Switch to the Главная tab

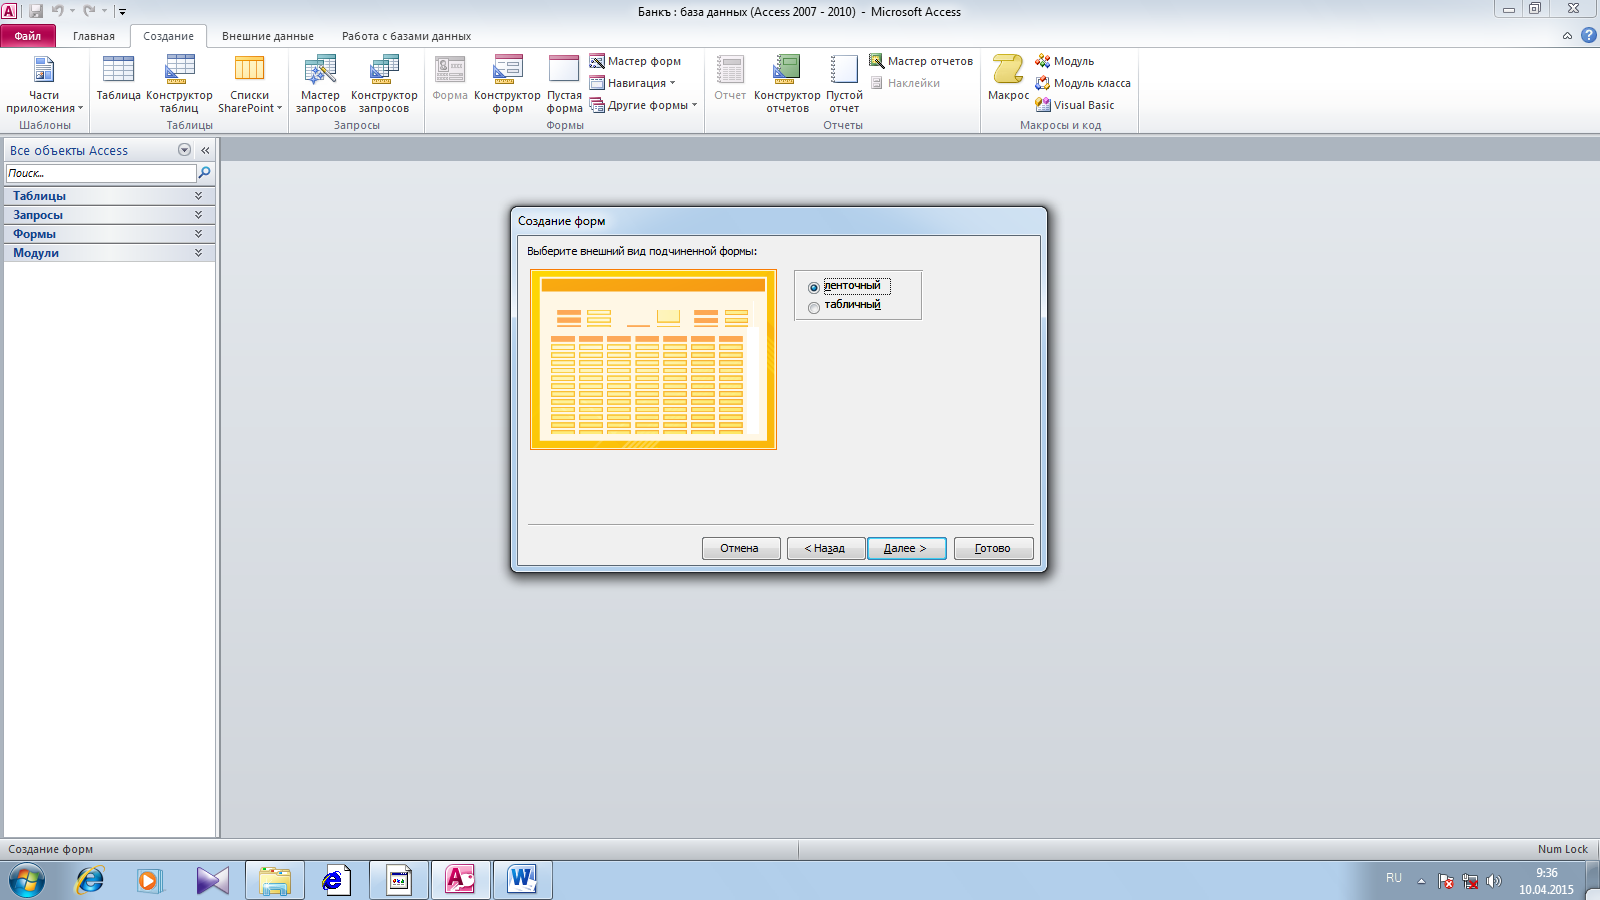[94, 36]
